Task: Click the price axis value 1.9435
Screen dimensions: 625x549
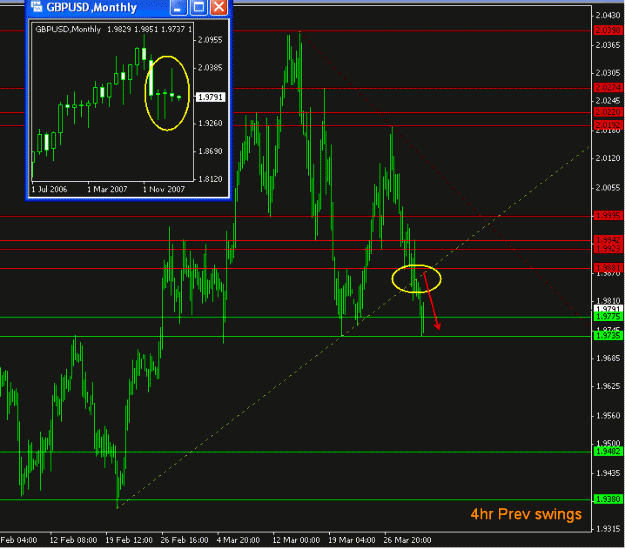Action: coord(608,473)
